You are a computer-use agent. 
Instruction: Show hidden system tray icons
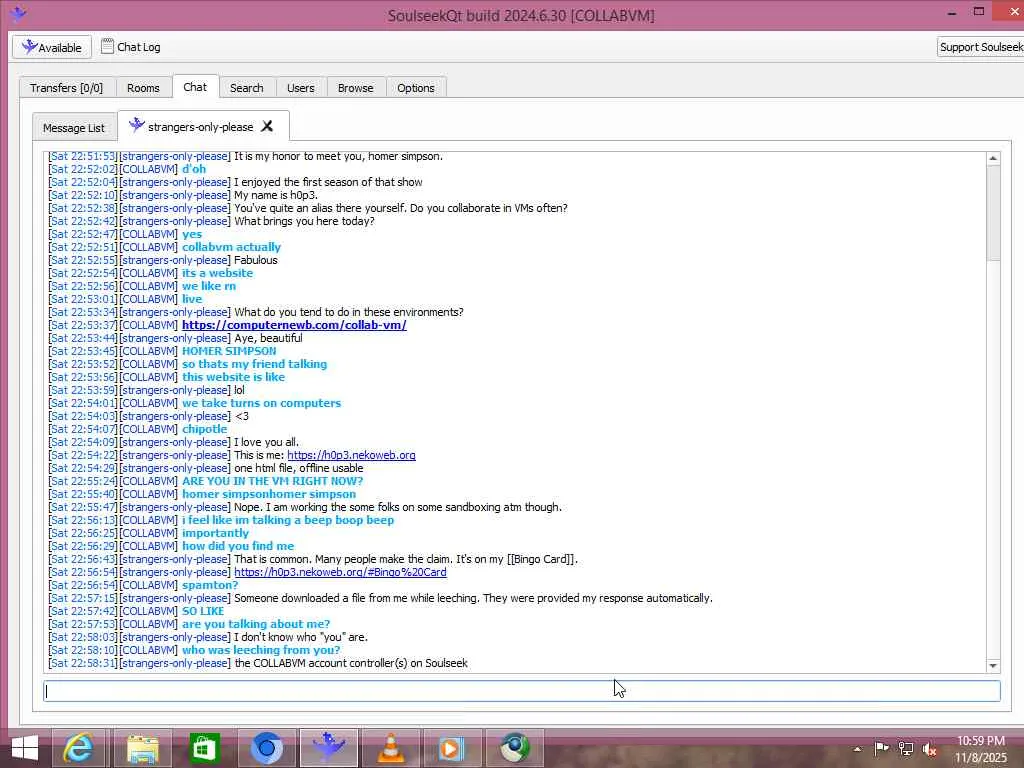(857, 749)
